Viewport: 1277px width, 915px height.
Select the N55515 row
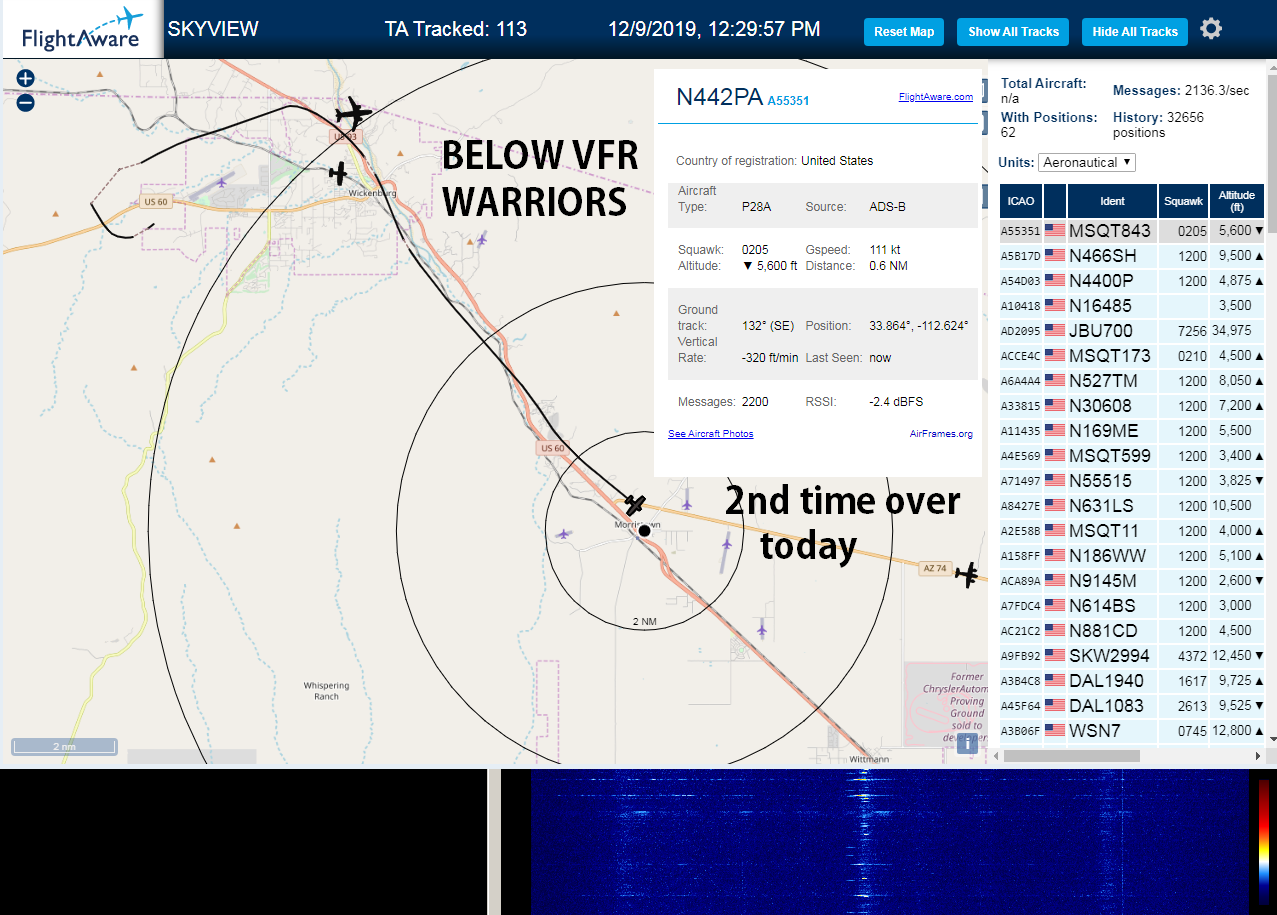[x=1132, y=481]
